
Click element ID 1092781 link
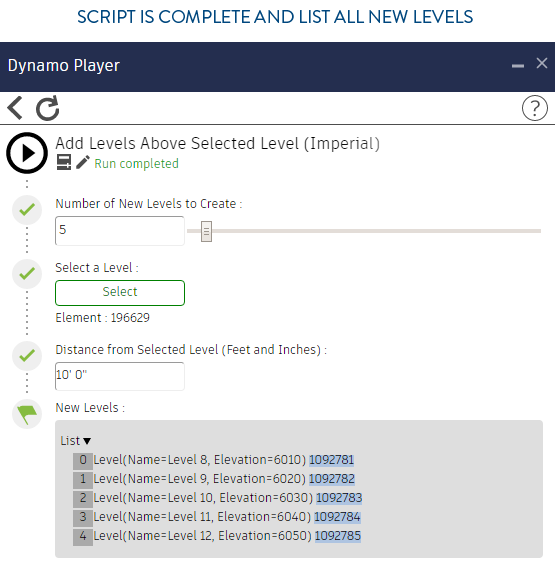tap(331, 460)
